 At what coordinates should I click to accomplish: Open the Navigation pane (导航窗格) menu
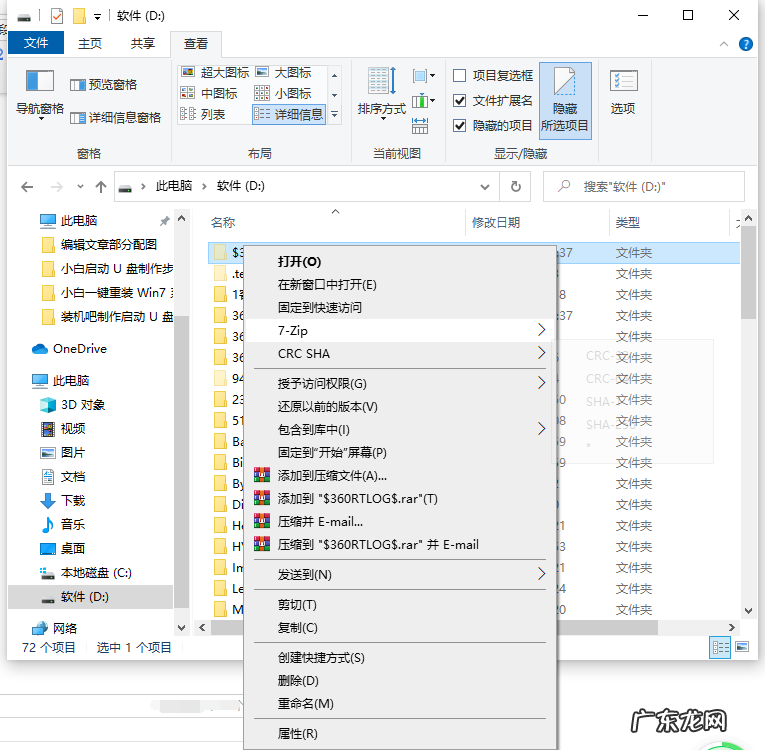point(40,93)
